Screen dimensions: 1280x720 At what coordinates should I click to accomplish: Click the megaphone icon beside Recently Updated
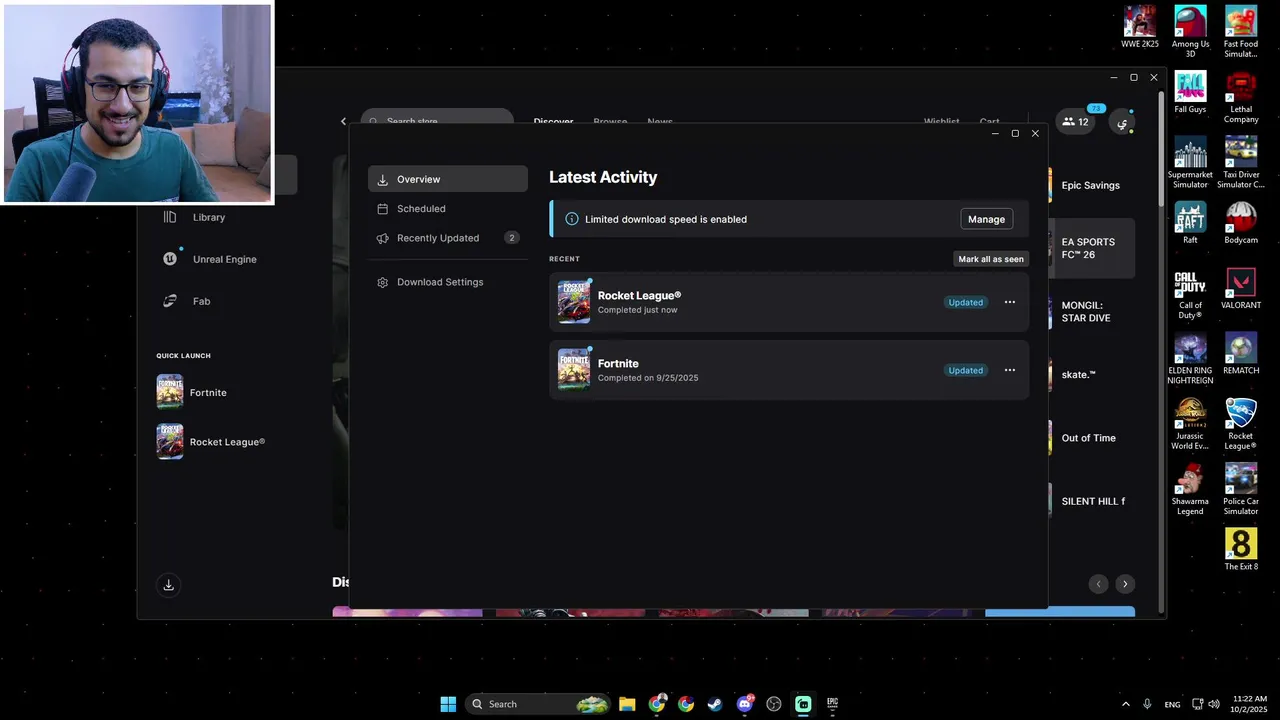pos(382,238)
